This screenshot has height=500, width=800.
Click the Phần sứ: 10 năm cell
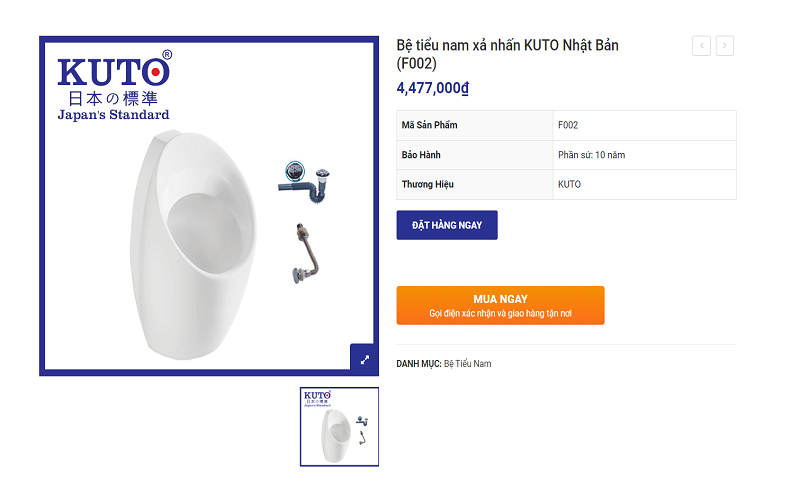tap(644, 155)
